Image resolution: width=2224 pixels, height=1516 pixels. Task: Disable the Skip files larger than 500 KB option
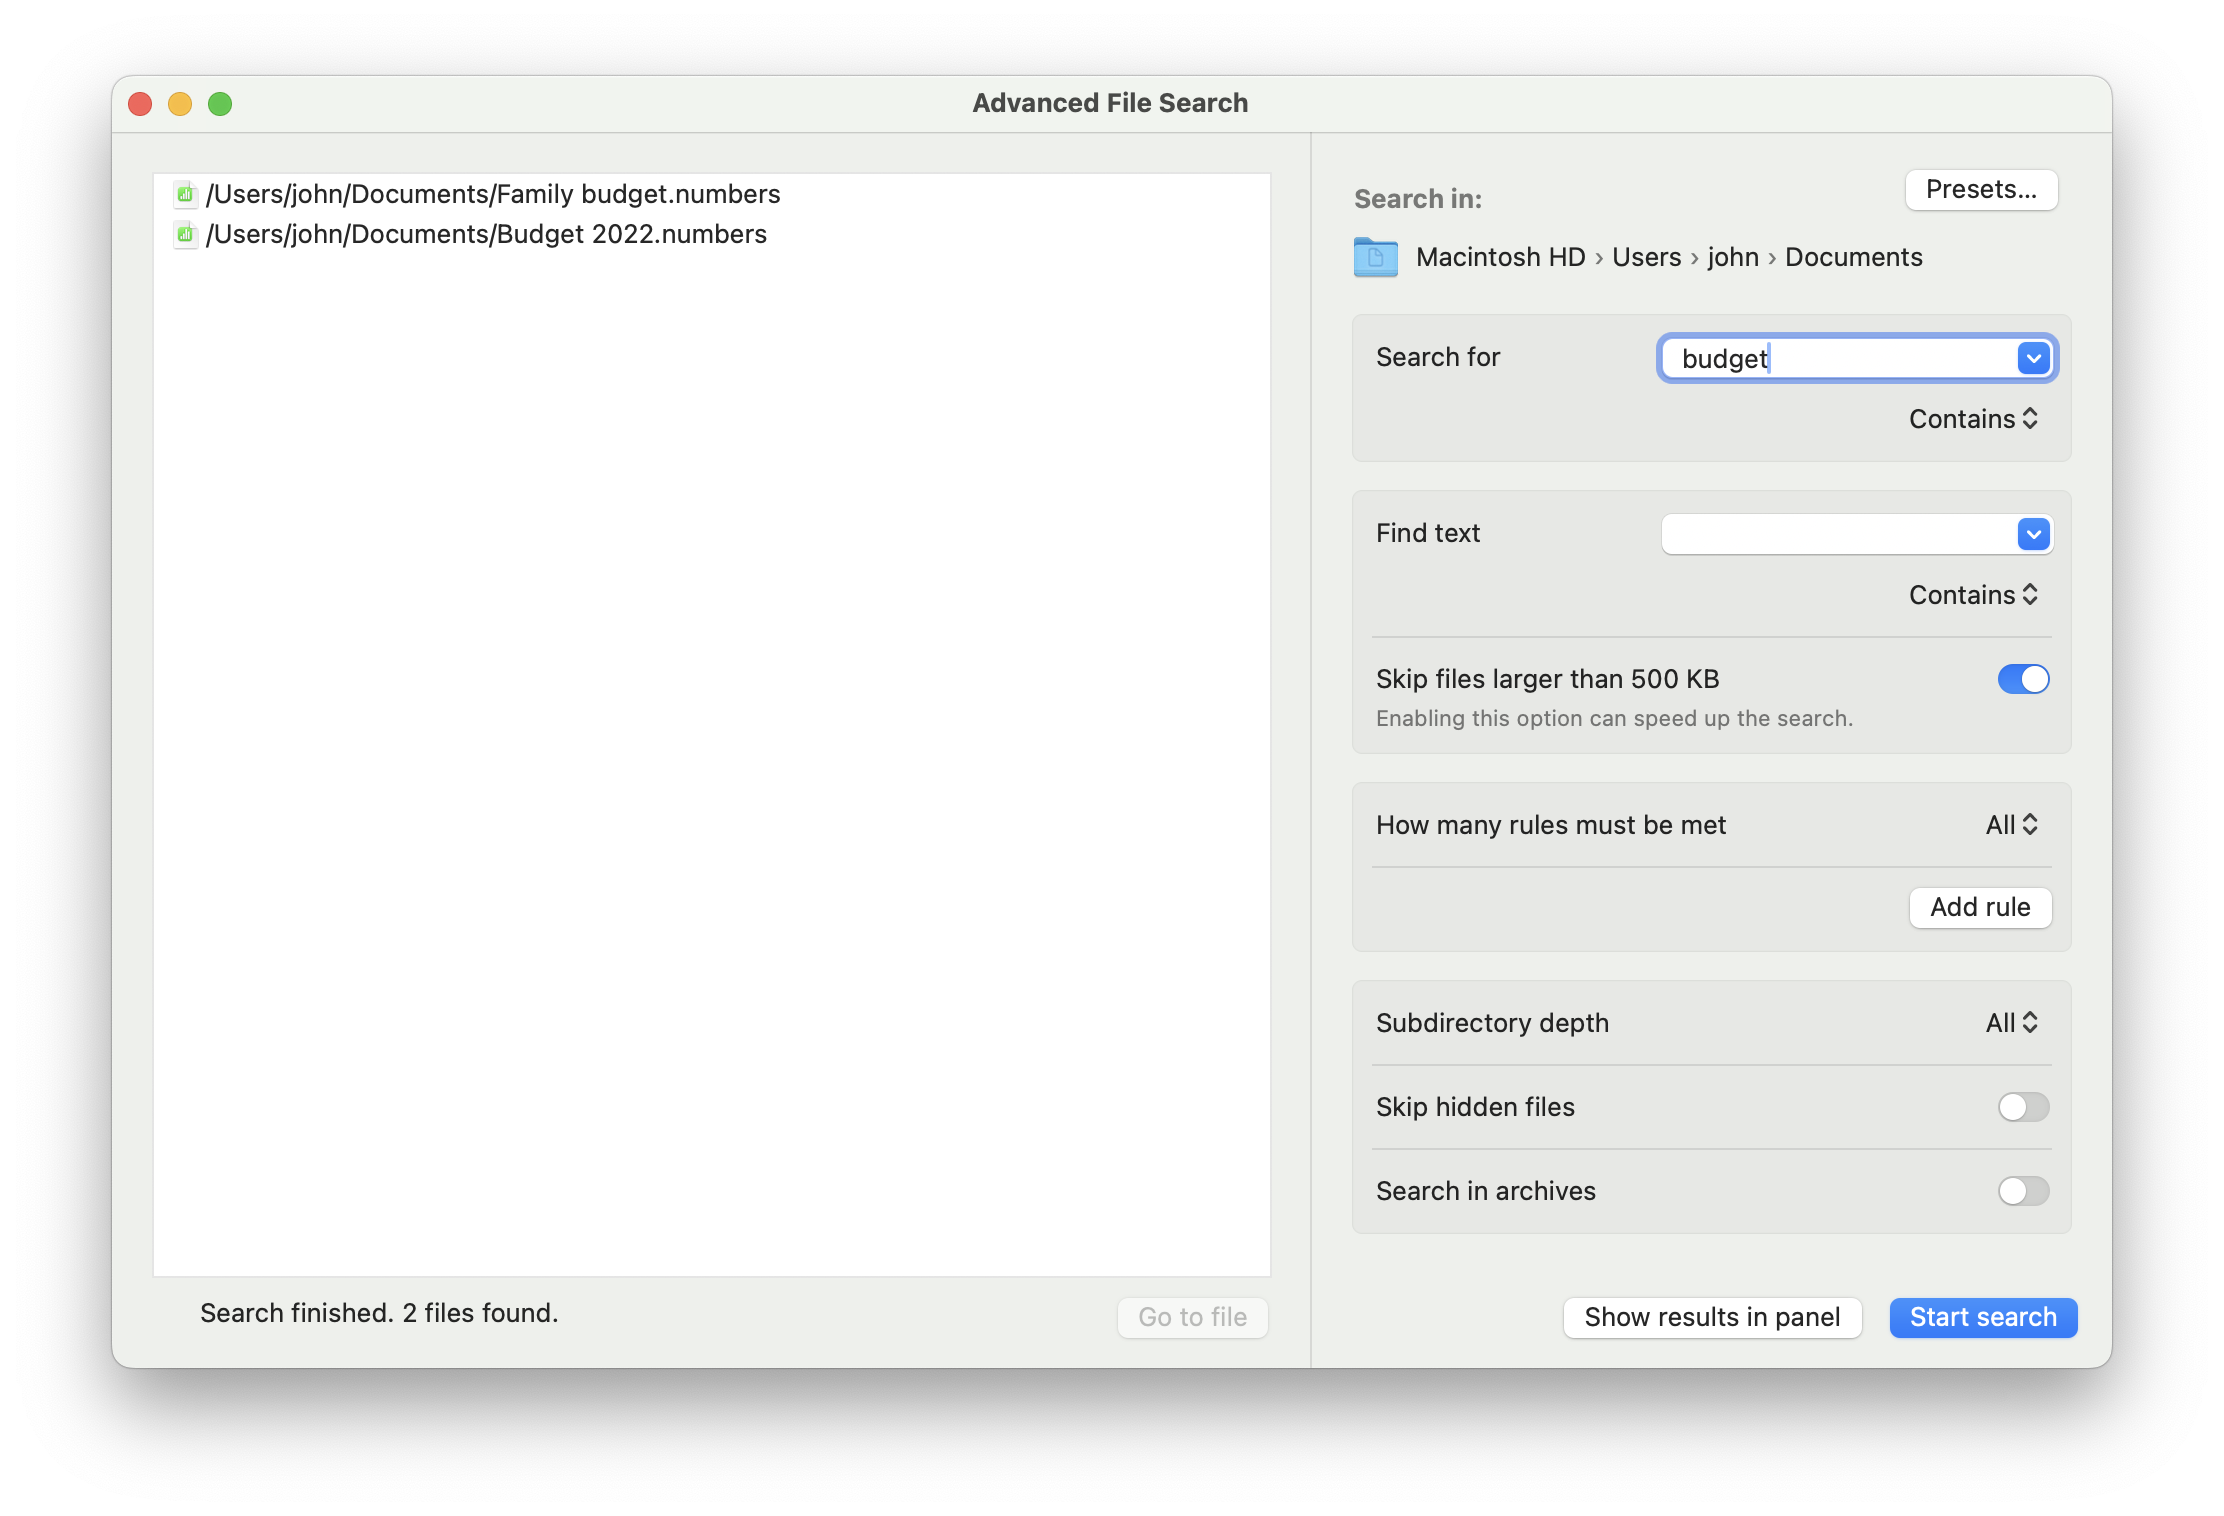click(2023, 679)
